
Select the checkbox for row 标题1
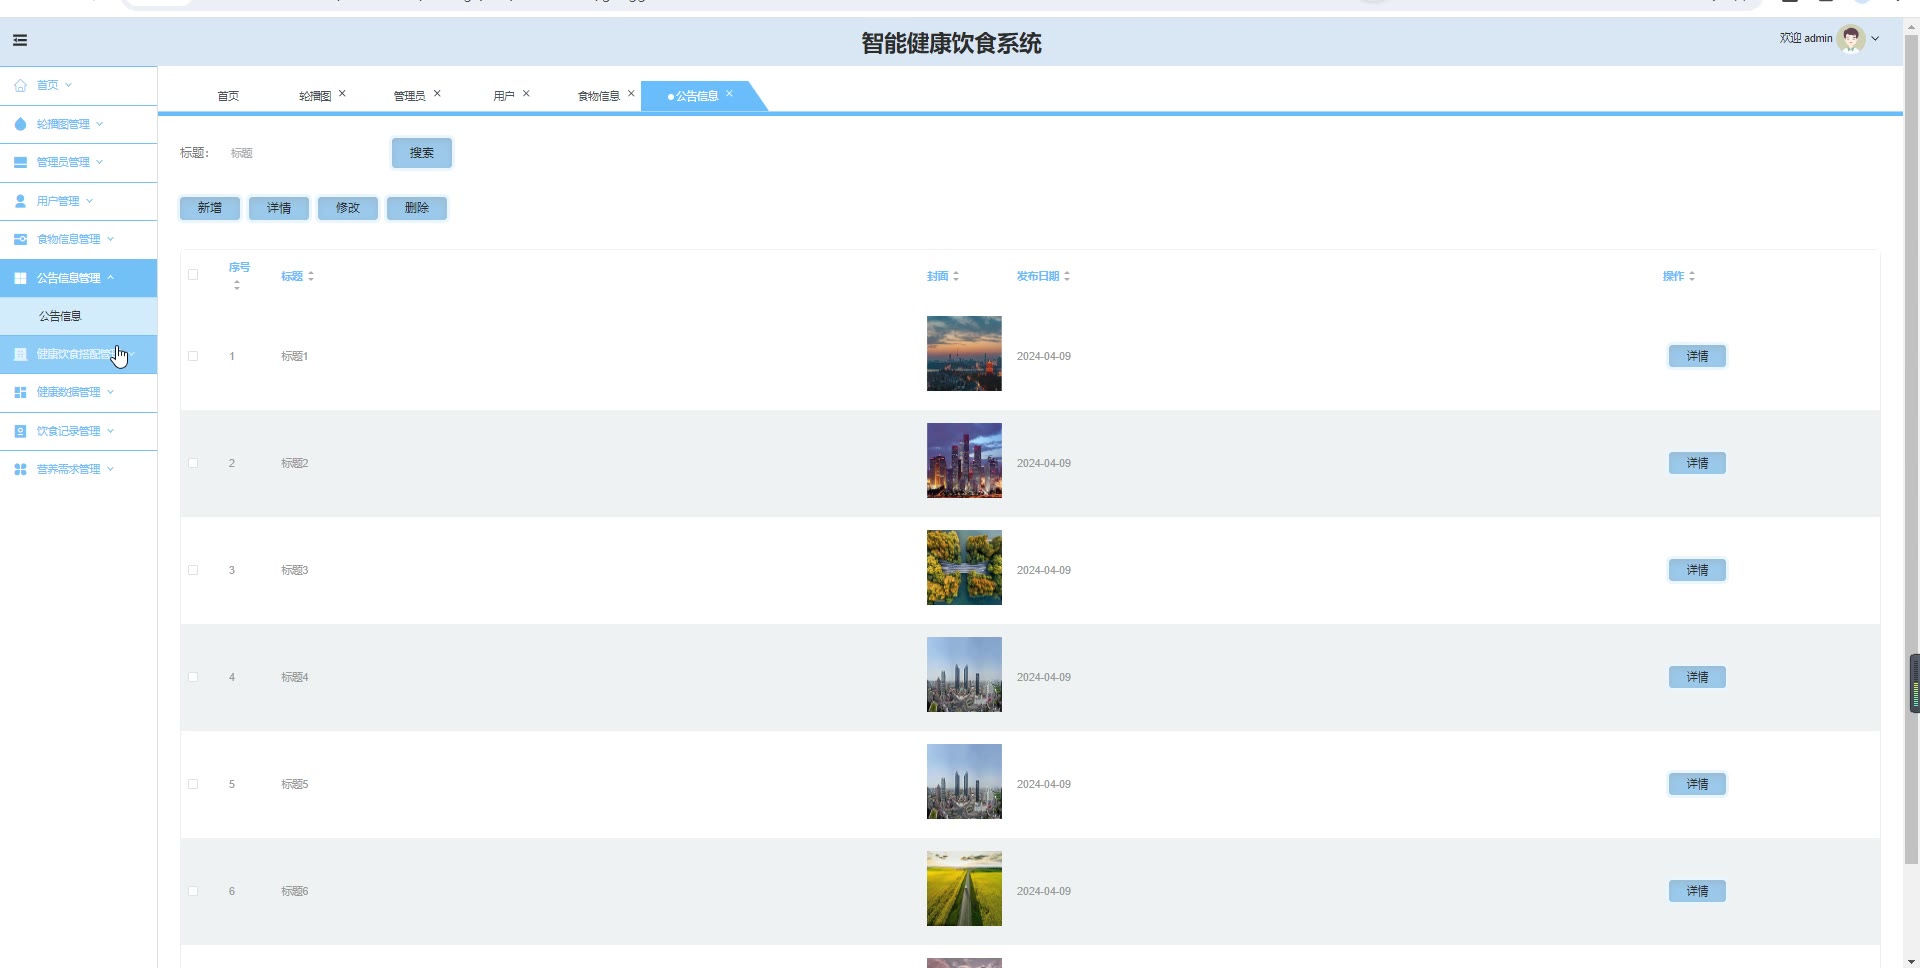pyautogui.click(x=193, y=356)
